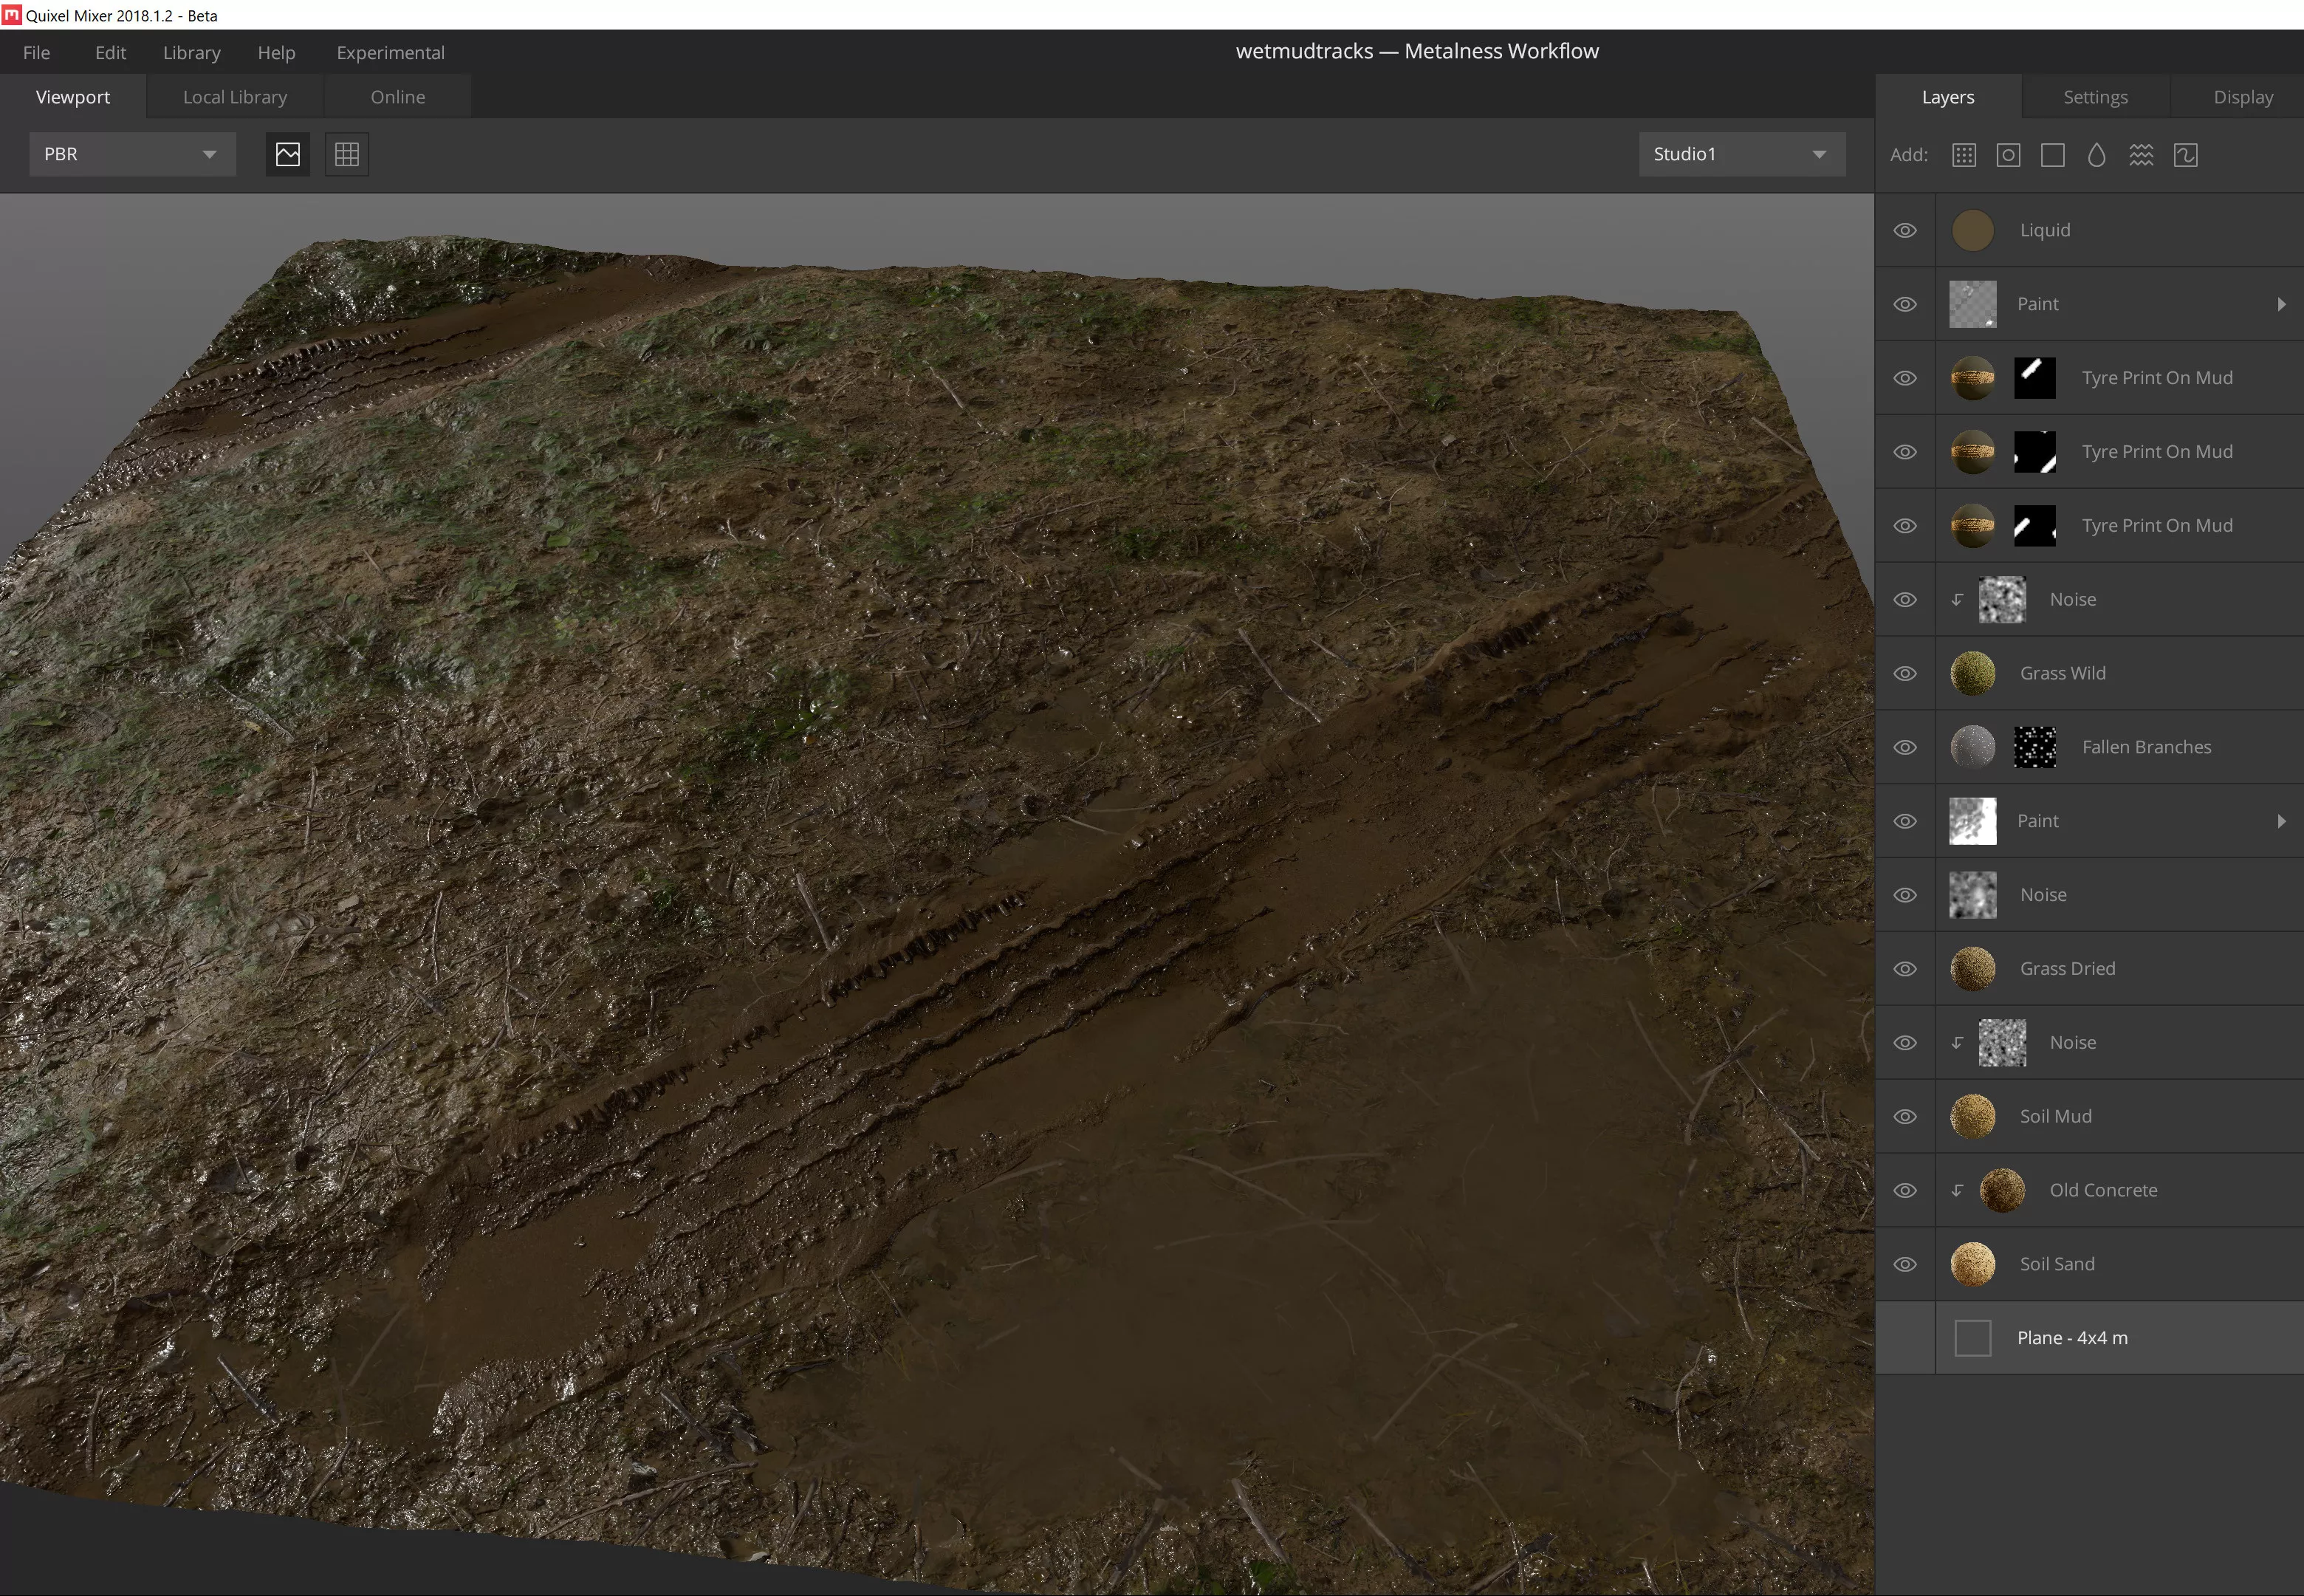
Task: Open the Experimental menu
Action: click(x=390, y=52)
